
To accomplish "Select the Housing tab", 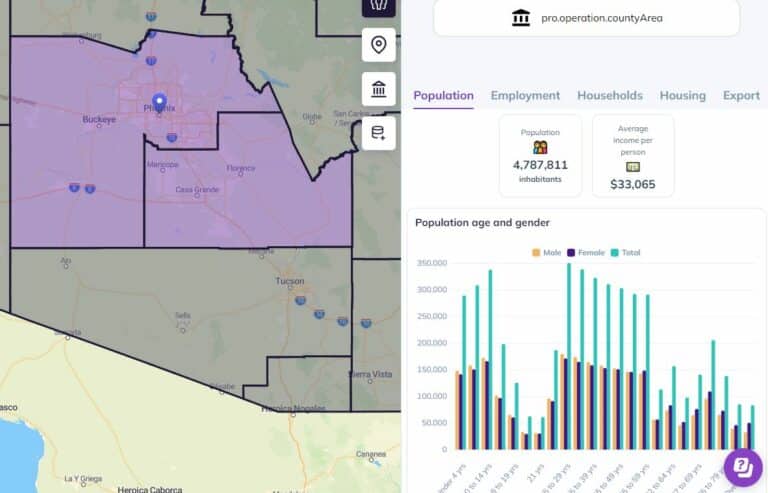I will [683, 95].
